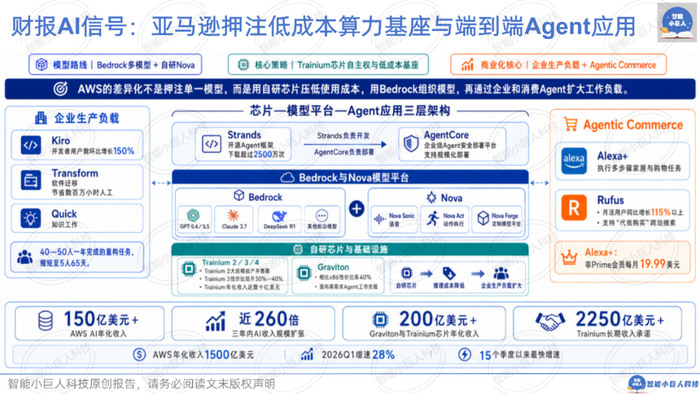This screenshot has width=700, height=394.
Task: Click the Quick lightbulb icon
Action: point(31,218)
